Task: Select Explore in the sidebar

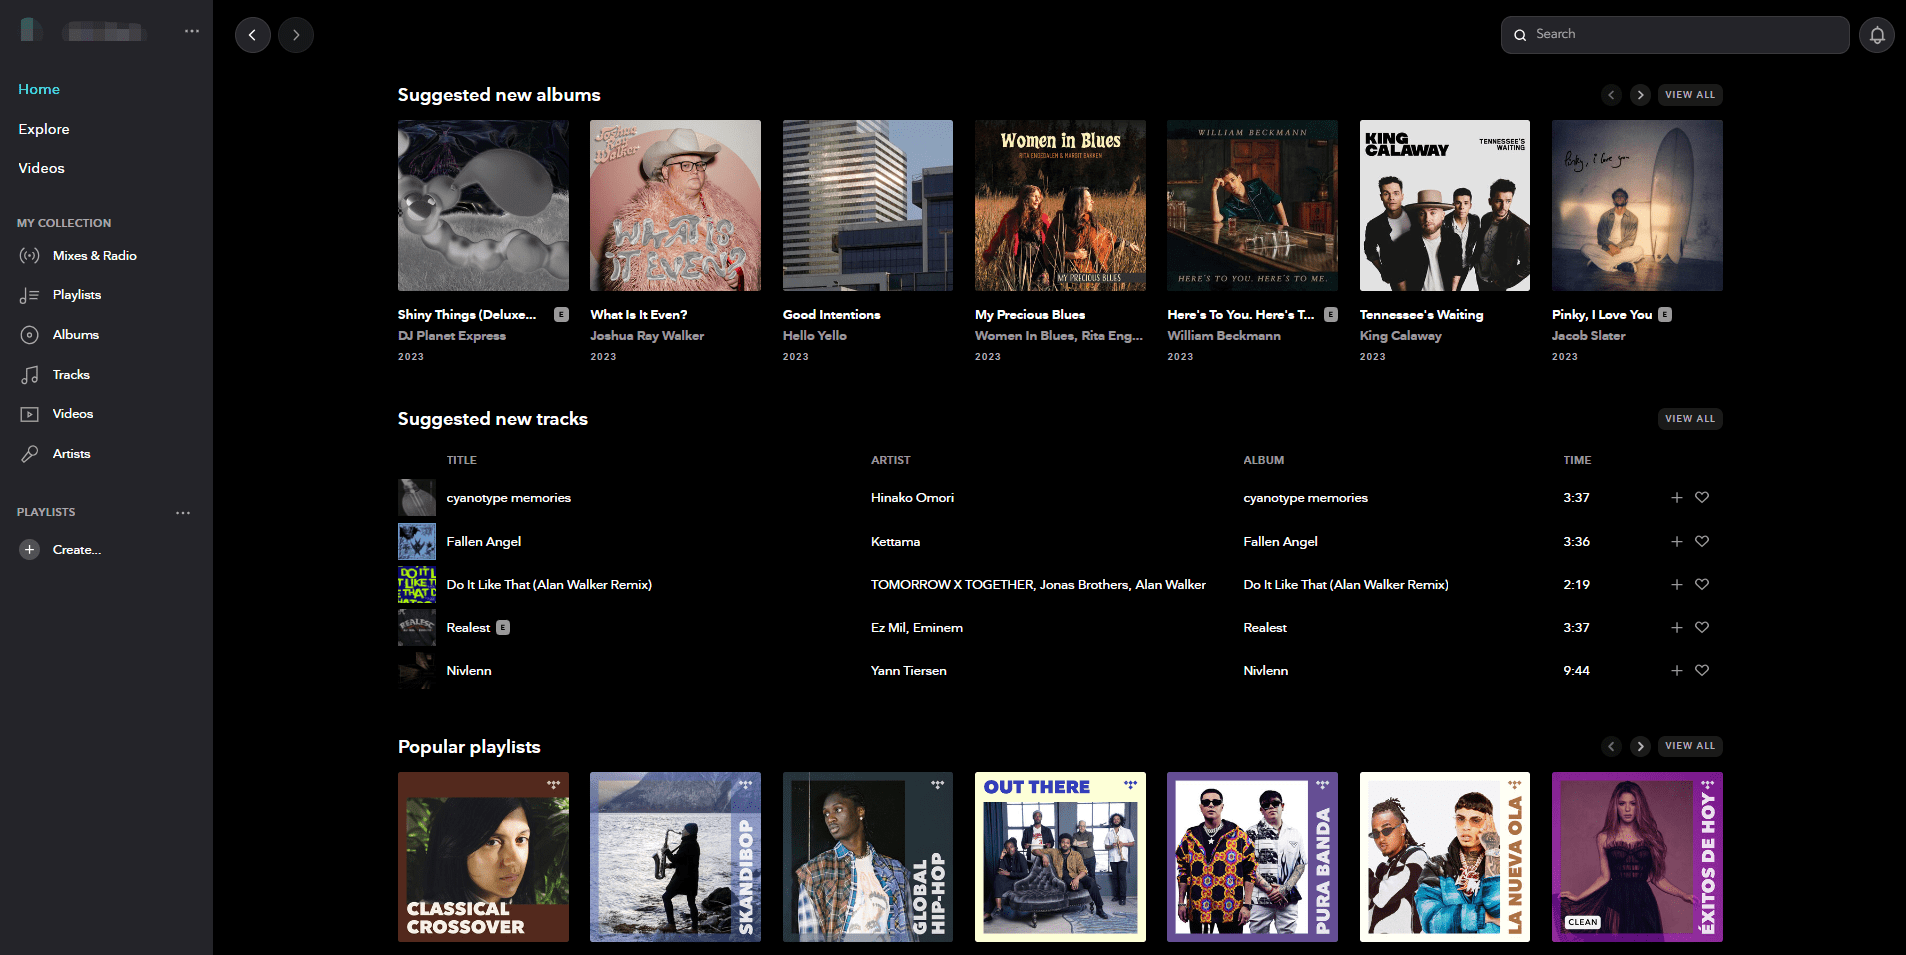Action: pos(44,129)
